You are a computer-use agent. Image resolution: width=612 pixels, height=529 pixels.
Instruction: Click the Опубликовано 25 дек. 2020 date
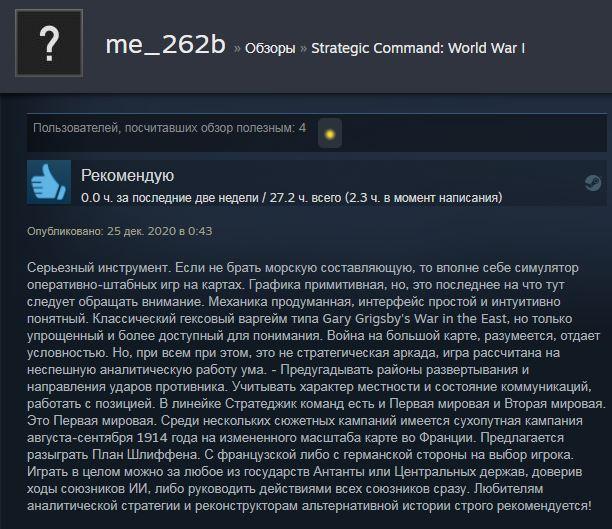120,231
